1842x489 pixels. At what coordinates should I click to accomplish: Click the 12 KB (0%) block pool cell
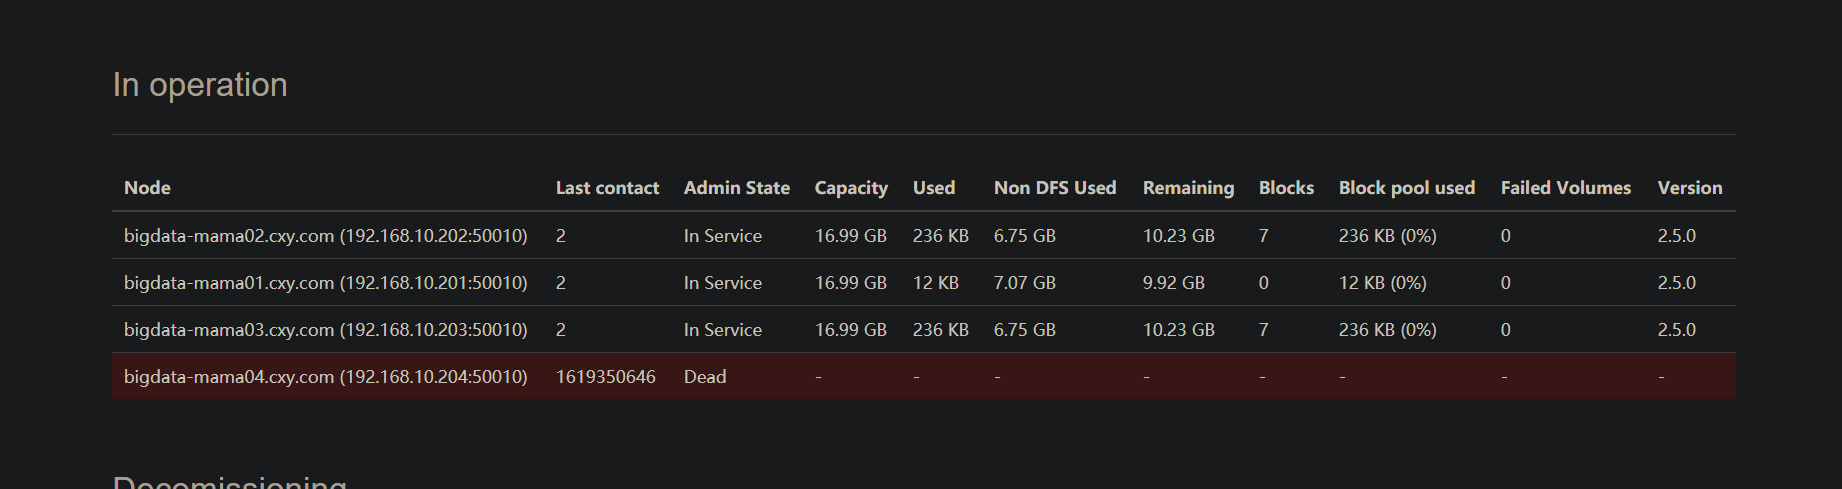(x=1382, y=283)
